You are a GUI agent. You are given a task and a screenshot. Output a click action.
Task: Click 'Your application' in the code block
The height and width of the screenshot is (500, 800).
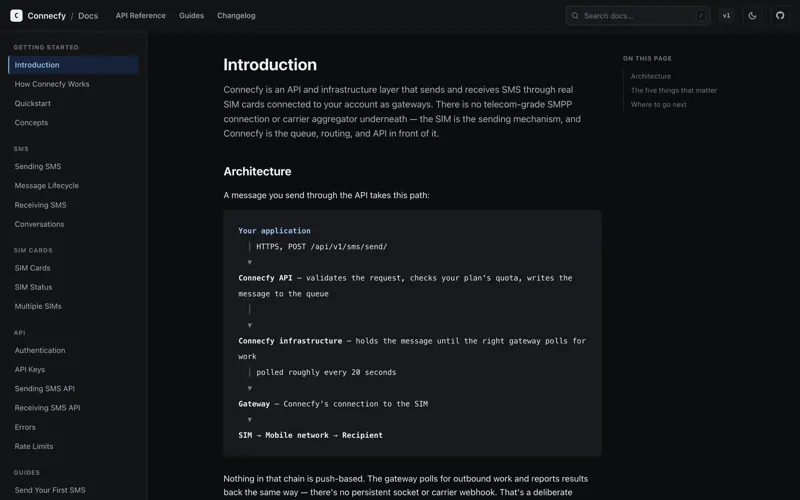click(x=274, y=231)
